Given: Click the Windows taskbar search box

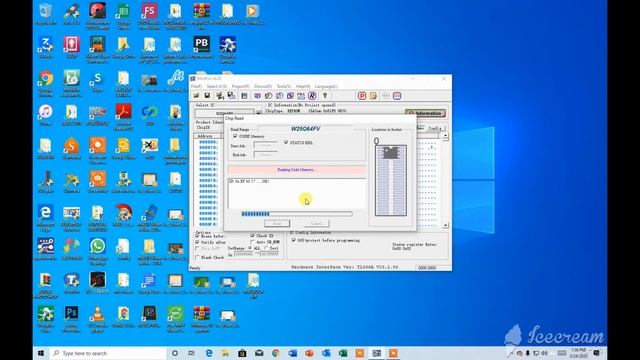Looking at the screenshot, I should 108,353.
